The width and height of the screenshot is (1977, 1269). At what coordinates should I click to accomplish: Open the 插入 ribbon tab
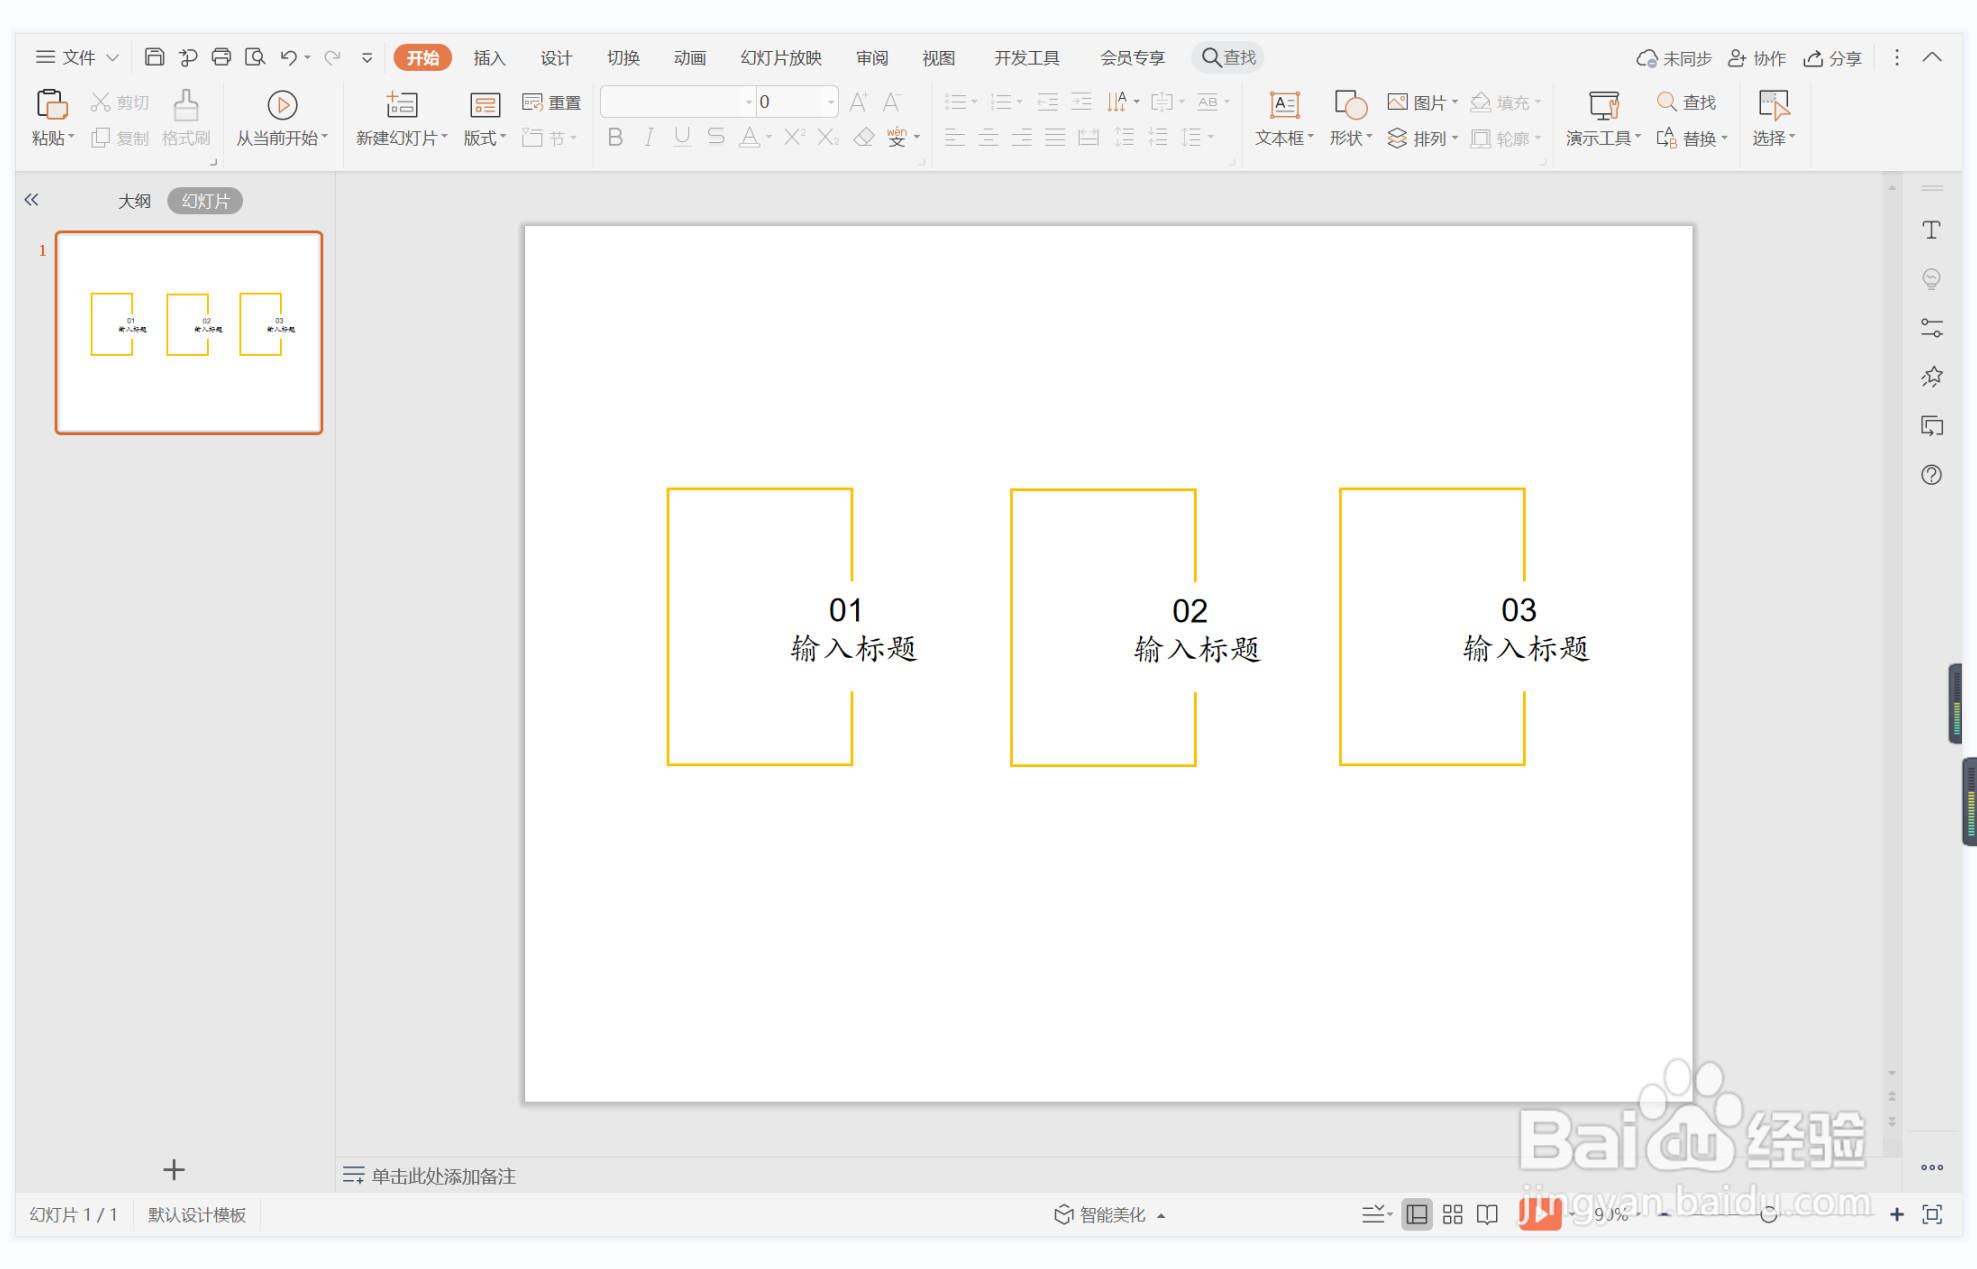(x=489, y=58)
